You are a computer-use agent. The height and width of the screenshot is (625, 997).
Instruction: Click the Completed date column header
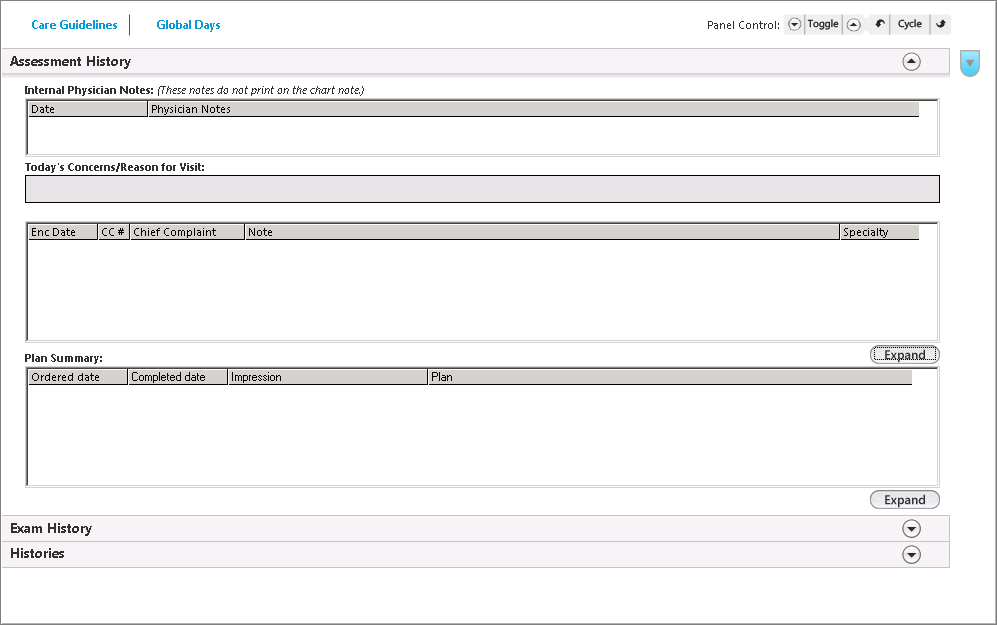coord(178,377)
